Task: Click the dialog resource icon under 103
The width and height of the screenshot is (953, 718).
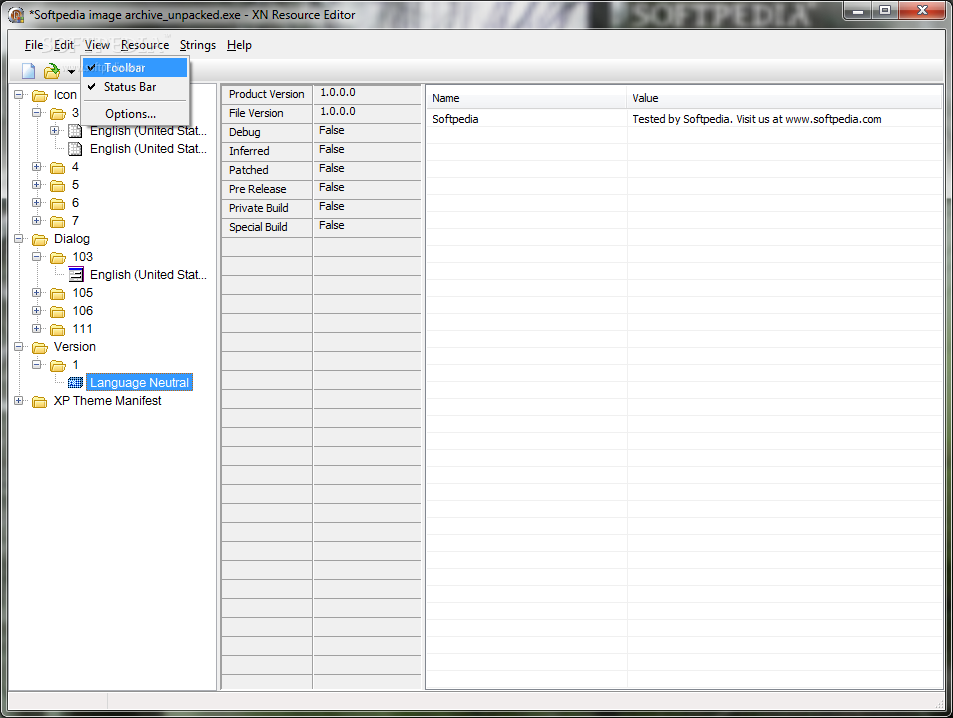Action: coord(75,275)
